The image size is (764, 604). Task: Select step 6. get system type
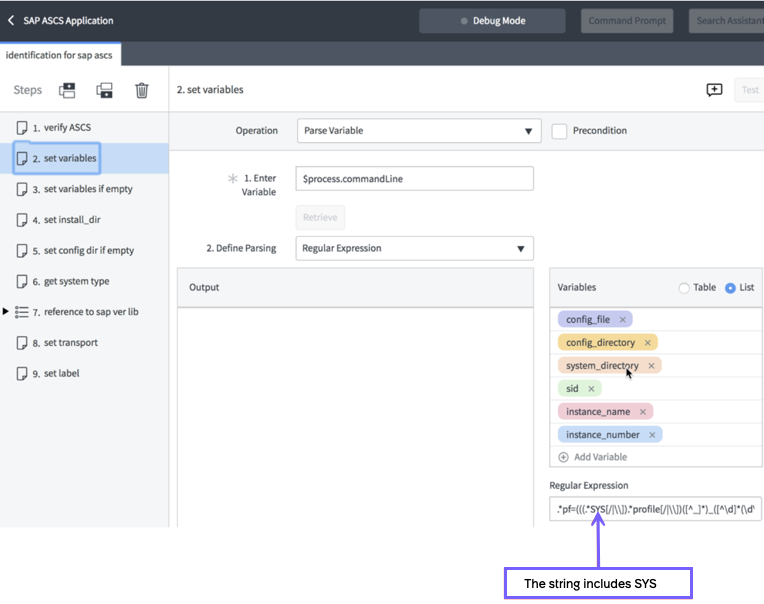click(x=84, y=281)
